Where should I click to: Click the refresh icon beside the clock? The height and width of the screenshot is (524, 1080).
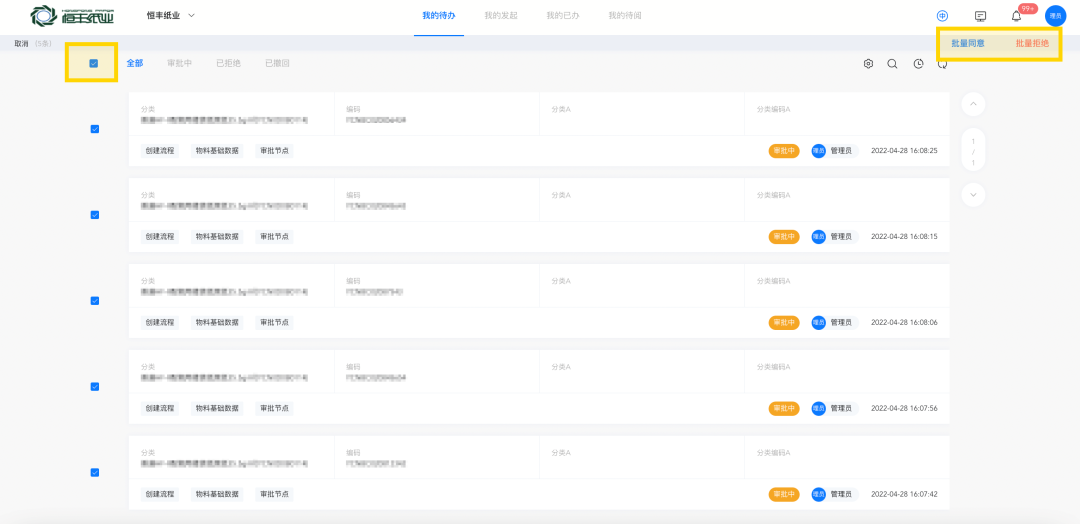[x=942, y=63]
